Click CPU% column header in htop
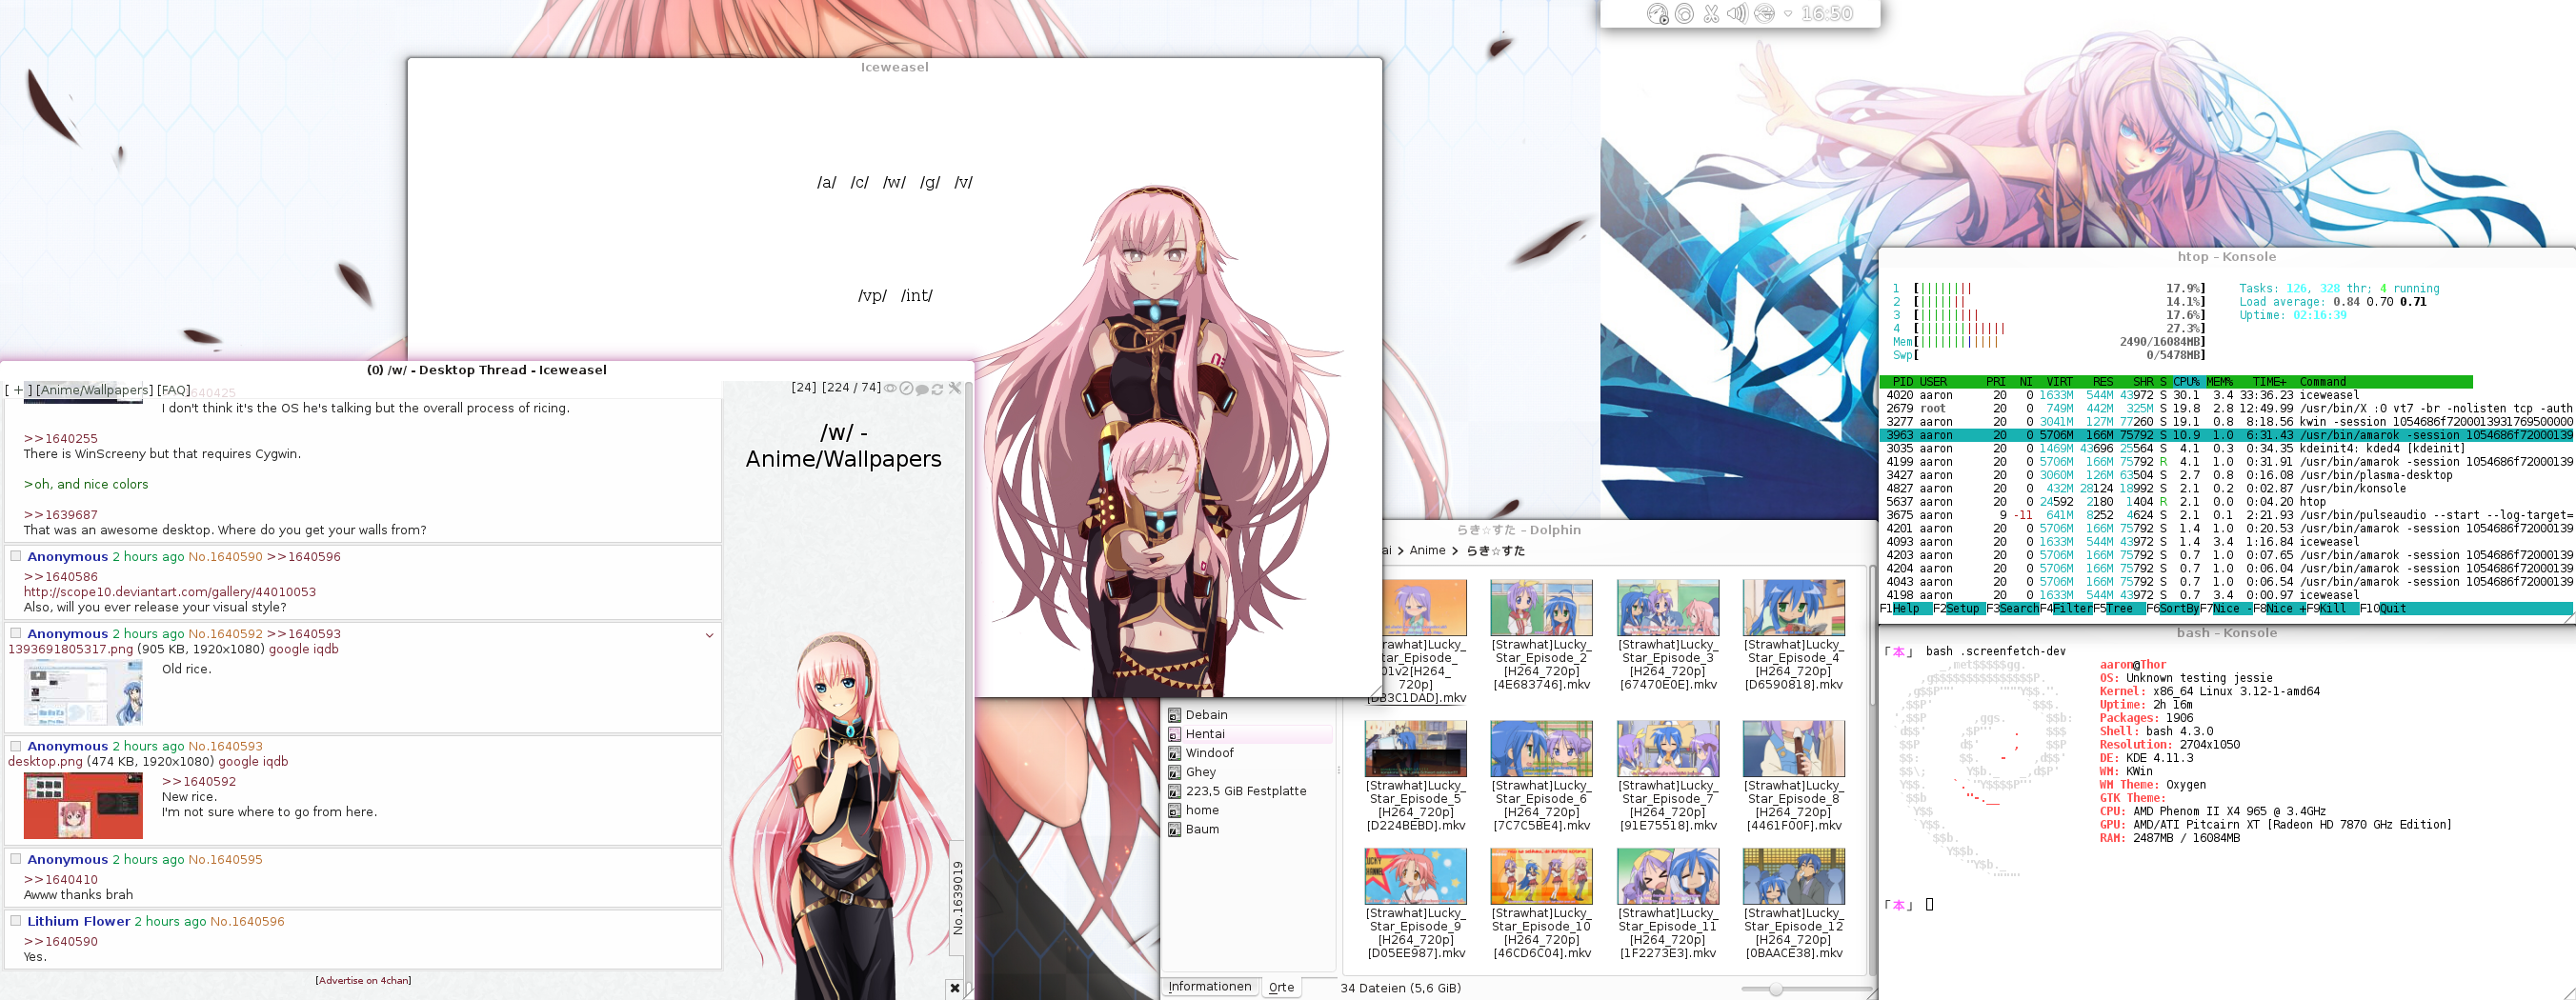This screenshot has height=1000, width=2576. tap(2186, 381)
